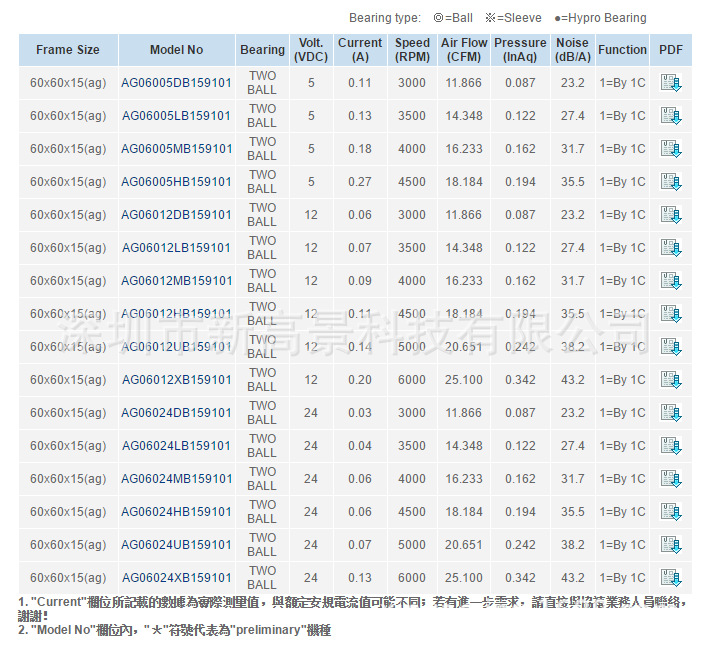The width and height of the screenshot is (708, 649).
Task: Download PDF for AG06024HB159101
Action: [x=671, y=512]
